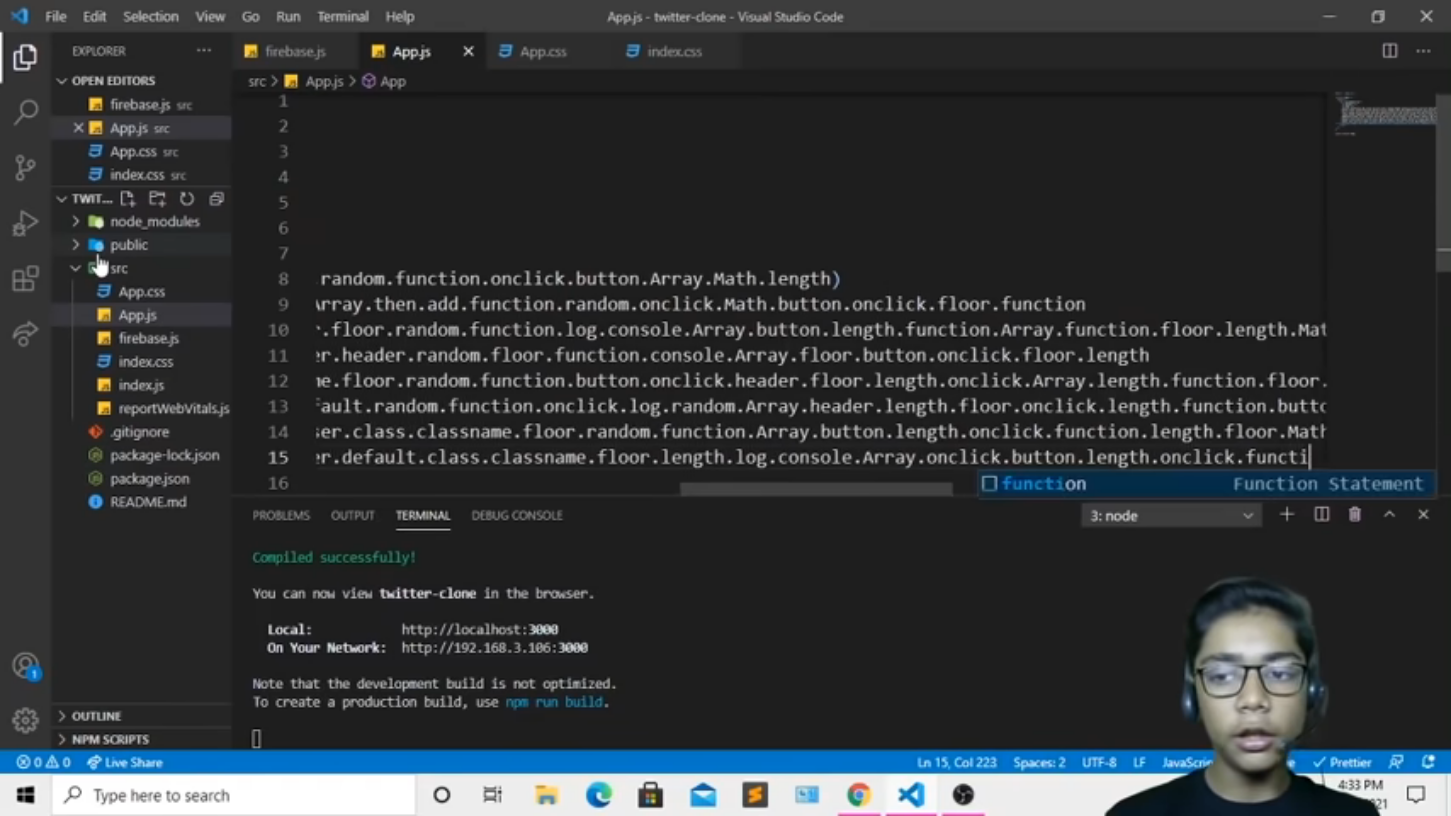The image size is (1451, 816).
Task: Open the Search view in activity bar
Action: [x=25, y=111]
